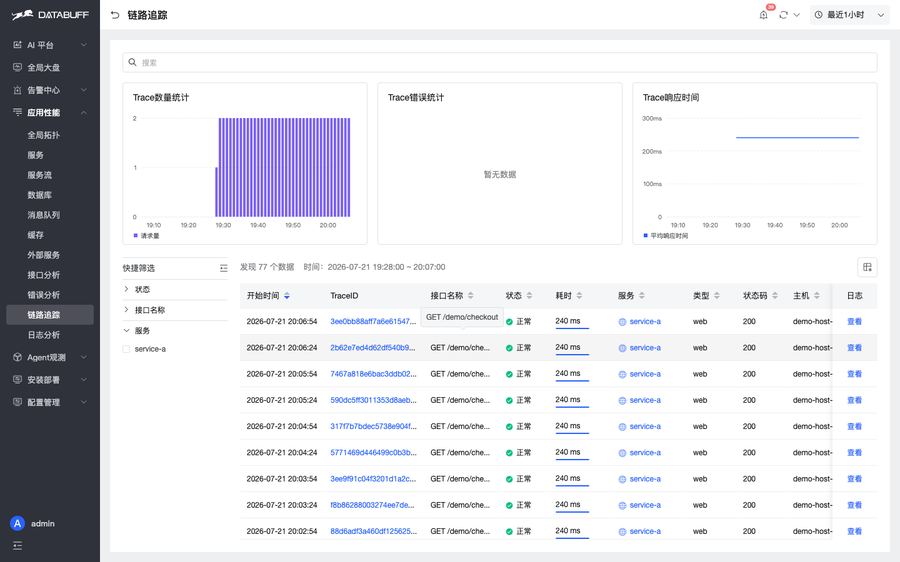Sort the table by 耗时 column
The width and height of the screenshot is (900, 562).
point(579,296)
